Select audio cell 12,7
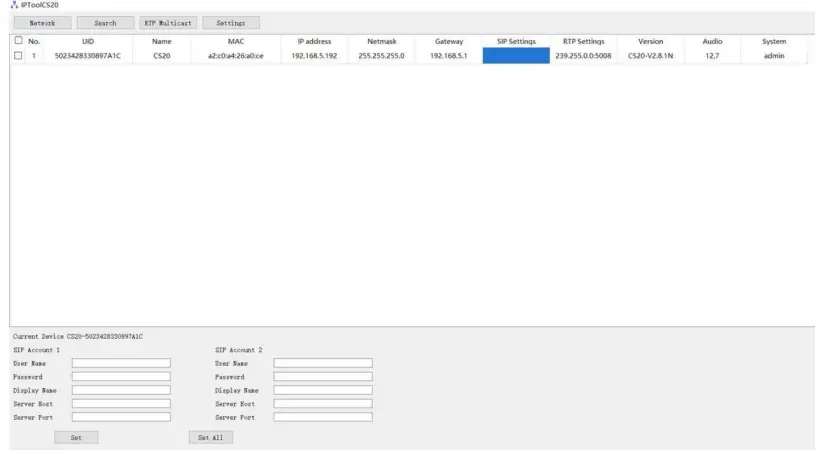The height and width of the screenshot is (454, 818). pos(712,56)
